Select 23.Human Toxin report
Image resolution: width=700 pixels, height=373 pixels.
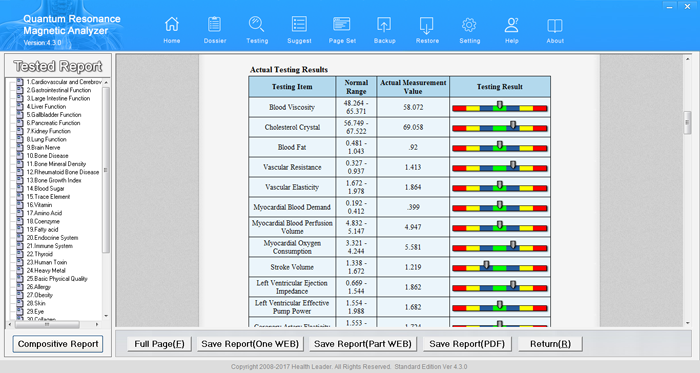46,262
